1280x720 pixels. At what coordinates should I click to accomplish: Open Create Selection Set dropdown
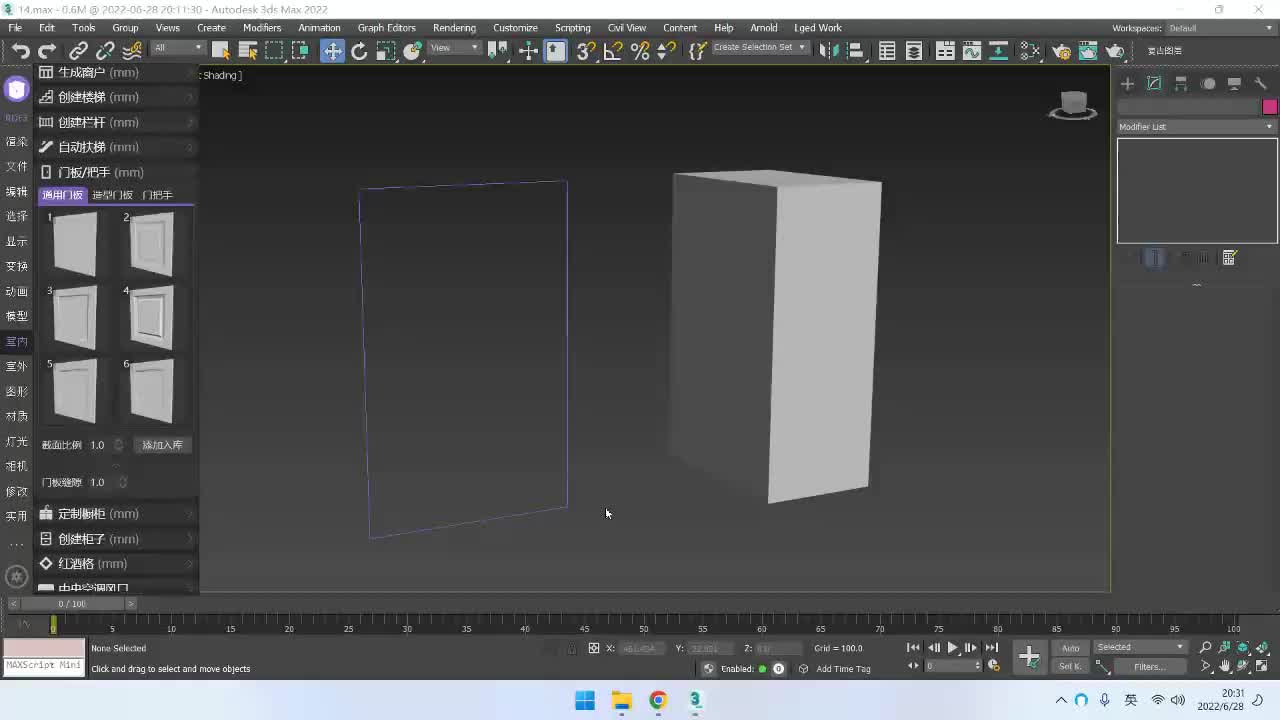click(759, 48)
